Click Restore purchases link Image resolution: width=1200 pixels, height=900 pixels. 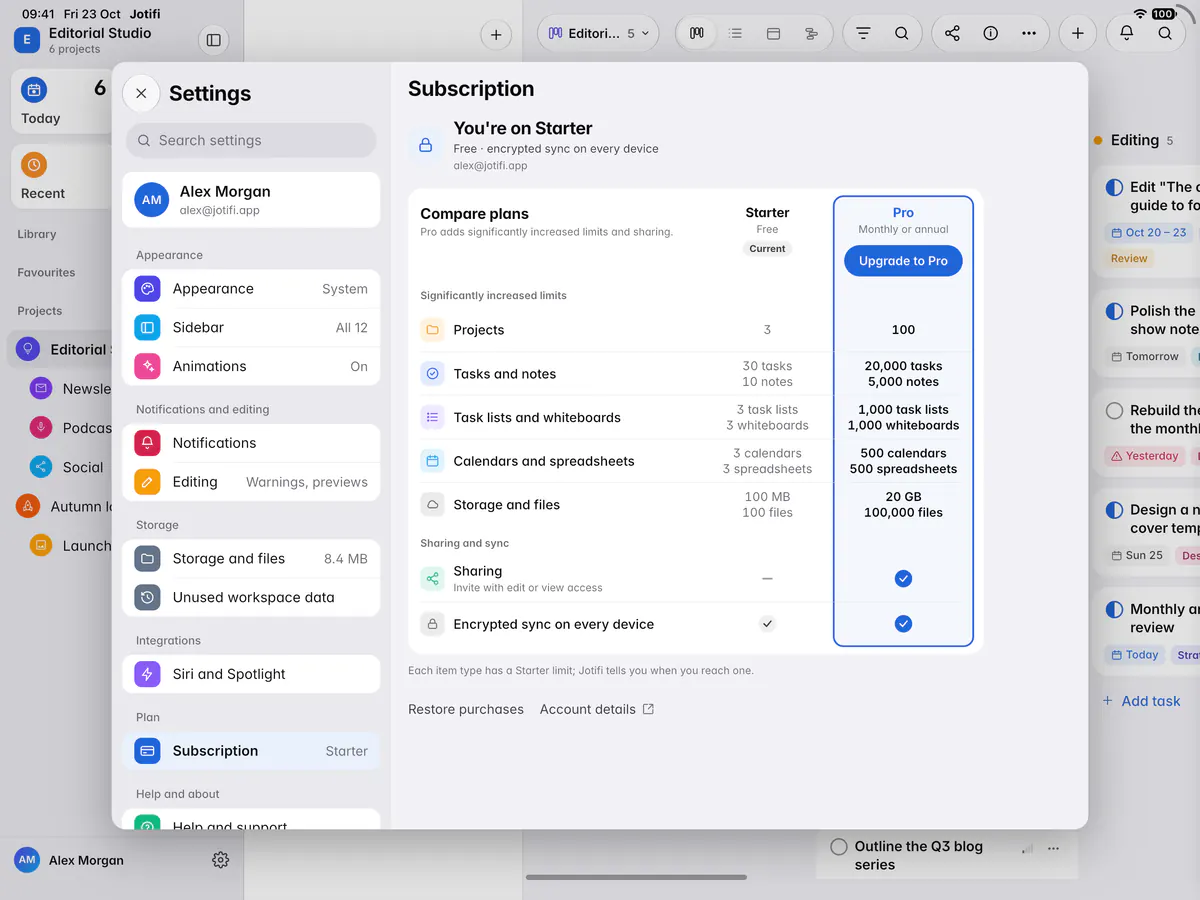click(466, 709)
